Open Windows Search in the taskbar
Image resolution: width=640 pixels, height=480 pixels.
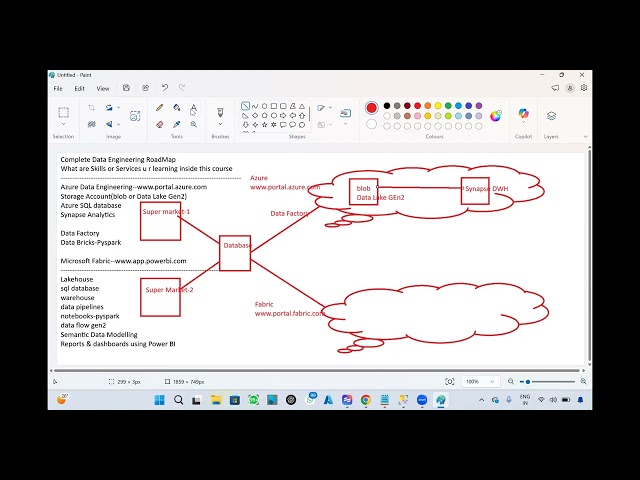tap(178, 400)
